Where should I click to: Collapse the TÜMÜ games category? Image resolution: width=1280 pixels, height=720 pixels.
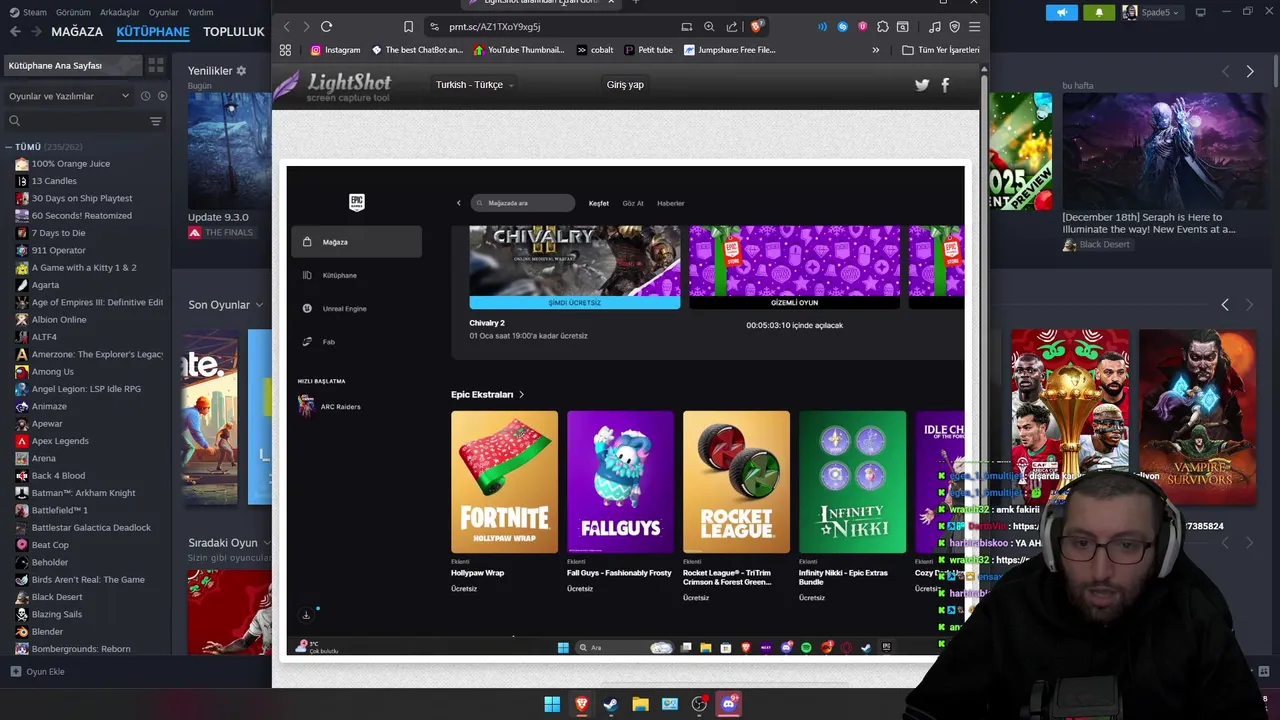click(x=10, y=147)
